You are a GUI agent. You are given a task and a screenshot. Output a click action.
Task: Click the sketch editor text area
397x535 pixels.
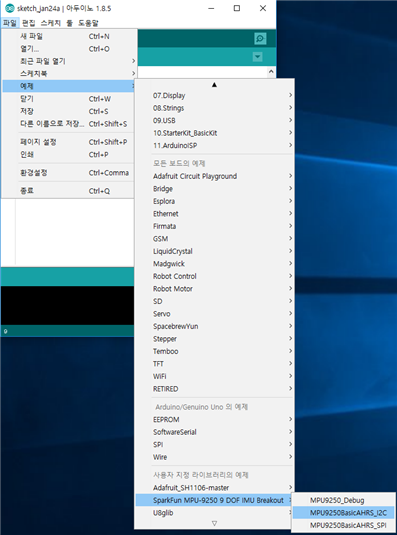(75, 232)
